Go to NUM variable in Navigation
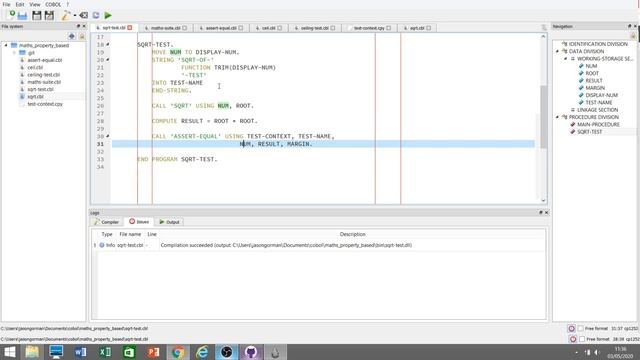 coord(591,66)
